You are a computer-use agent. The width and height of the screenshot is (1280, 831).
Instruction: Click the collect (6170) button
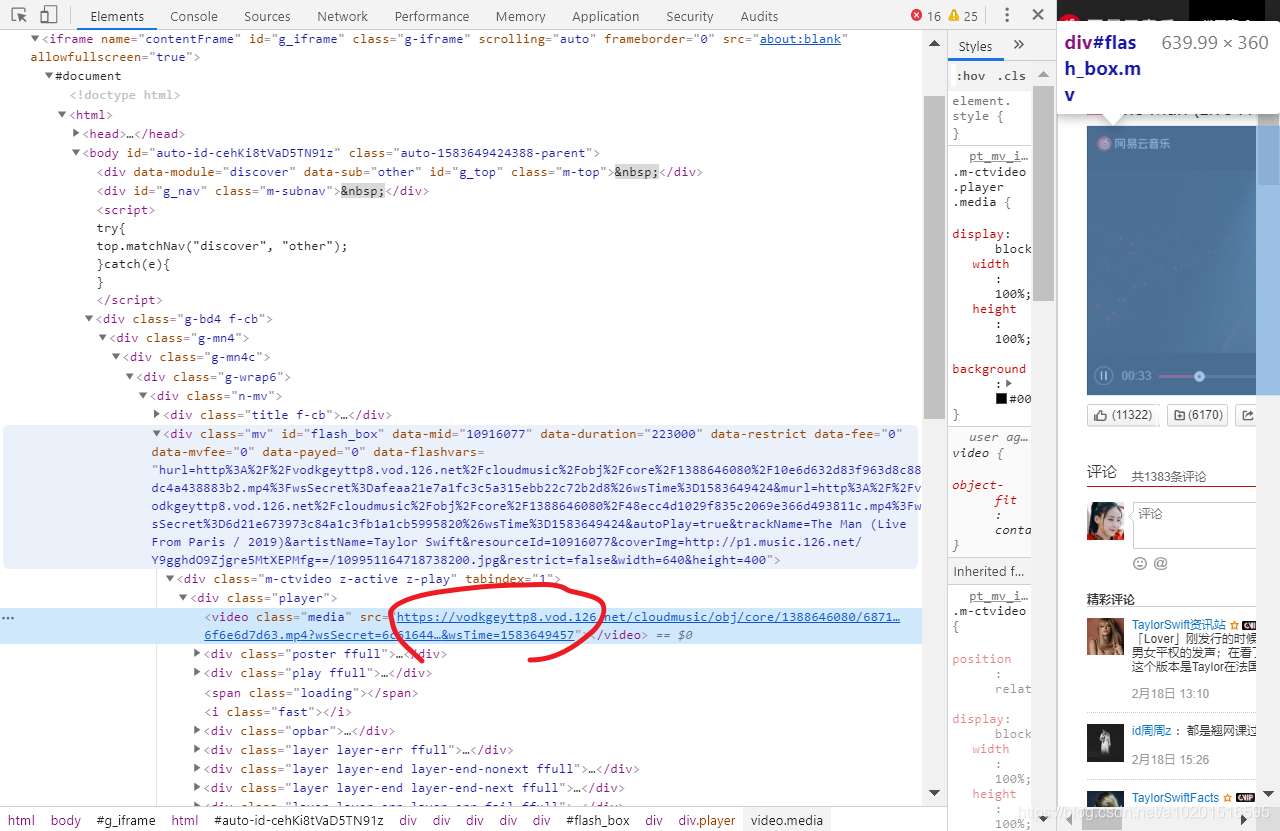pyautogui.click(x=1198, y=415)
